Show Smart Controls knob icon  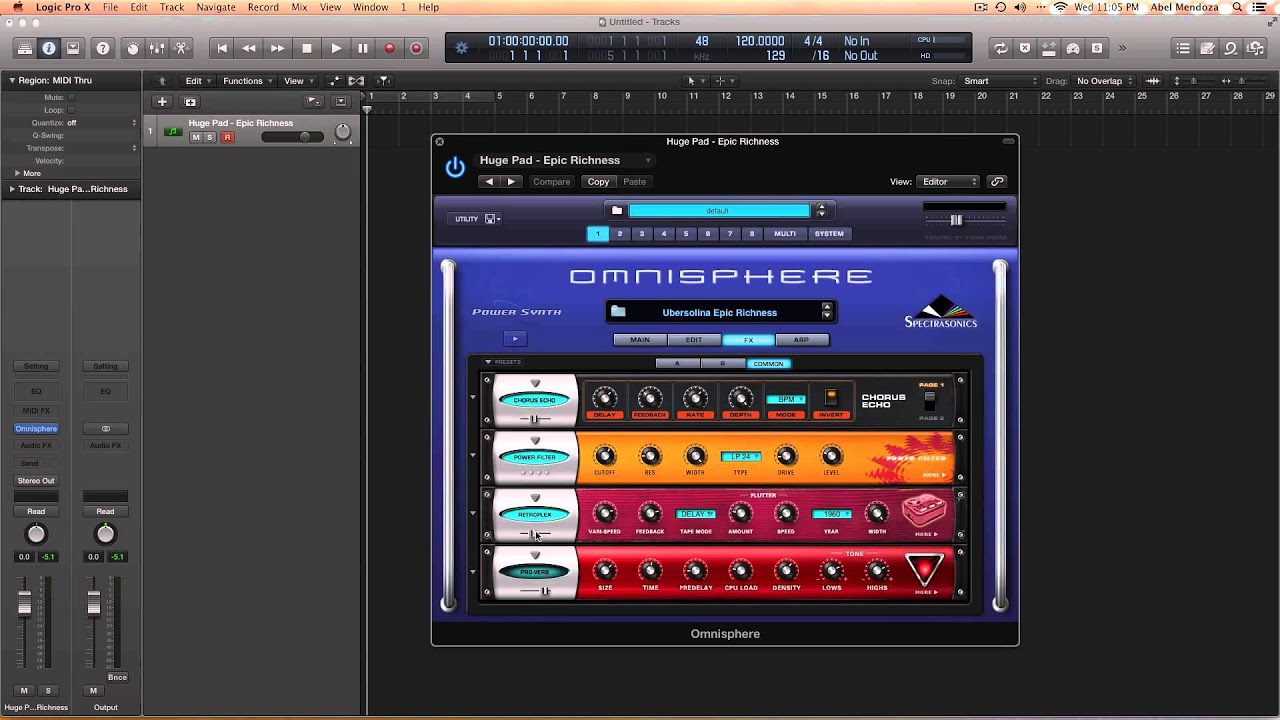tap(133, 48)
